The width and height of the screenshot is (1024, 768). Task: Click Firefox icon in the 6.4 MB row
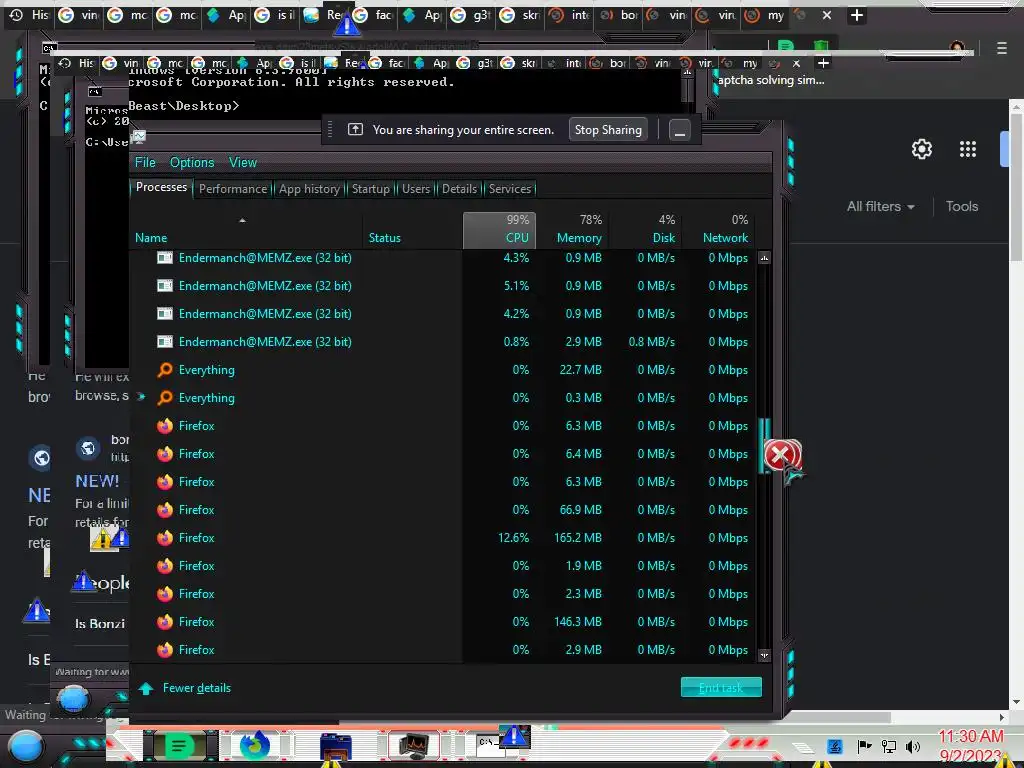tap(165, 454)
